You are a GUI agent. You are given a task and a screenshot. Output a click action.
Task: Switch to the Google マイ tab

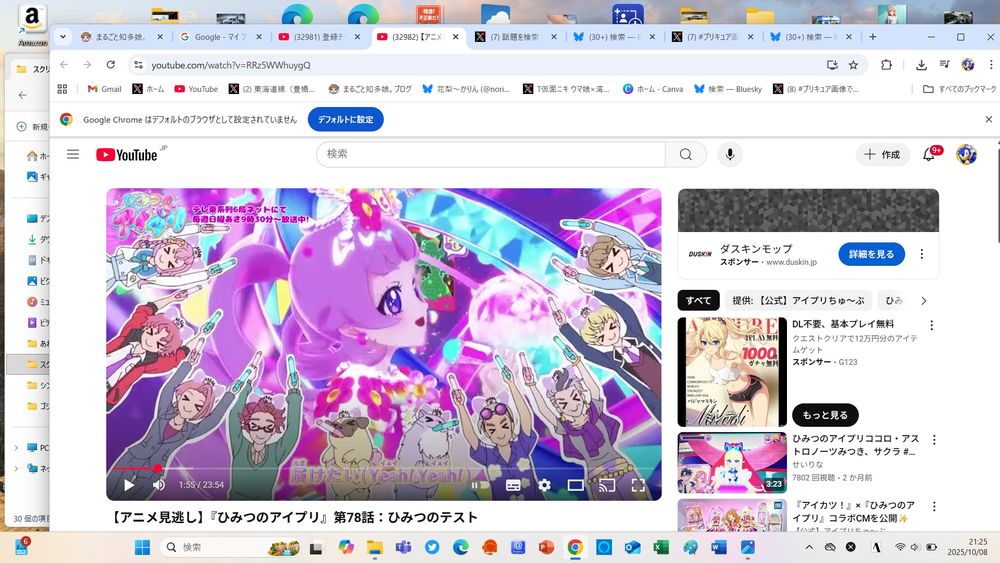(x=219, y=37)
